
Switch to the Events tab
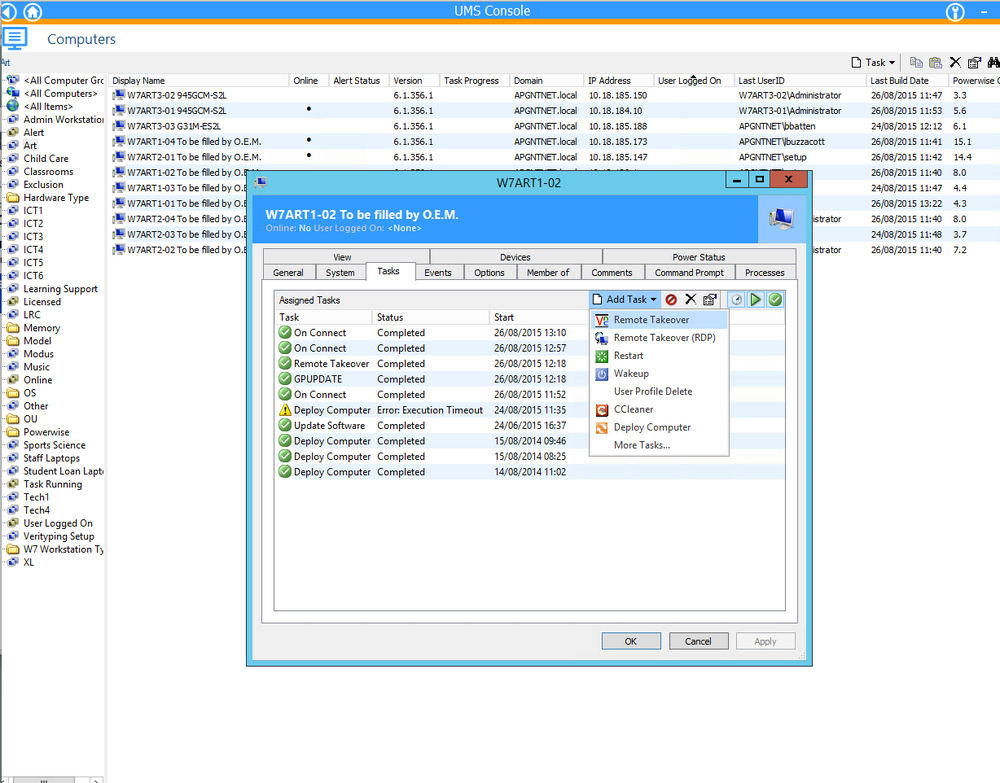pos(438,273)
